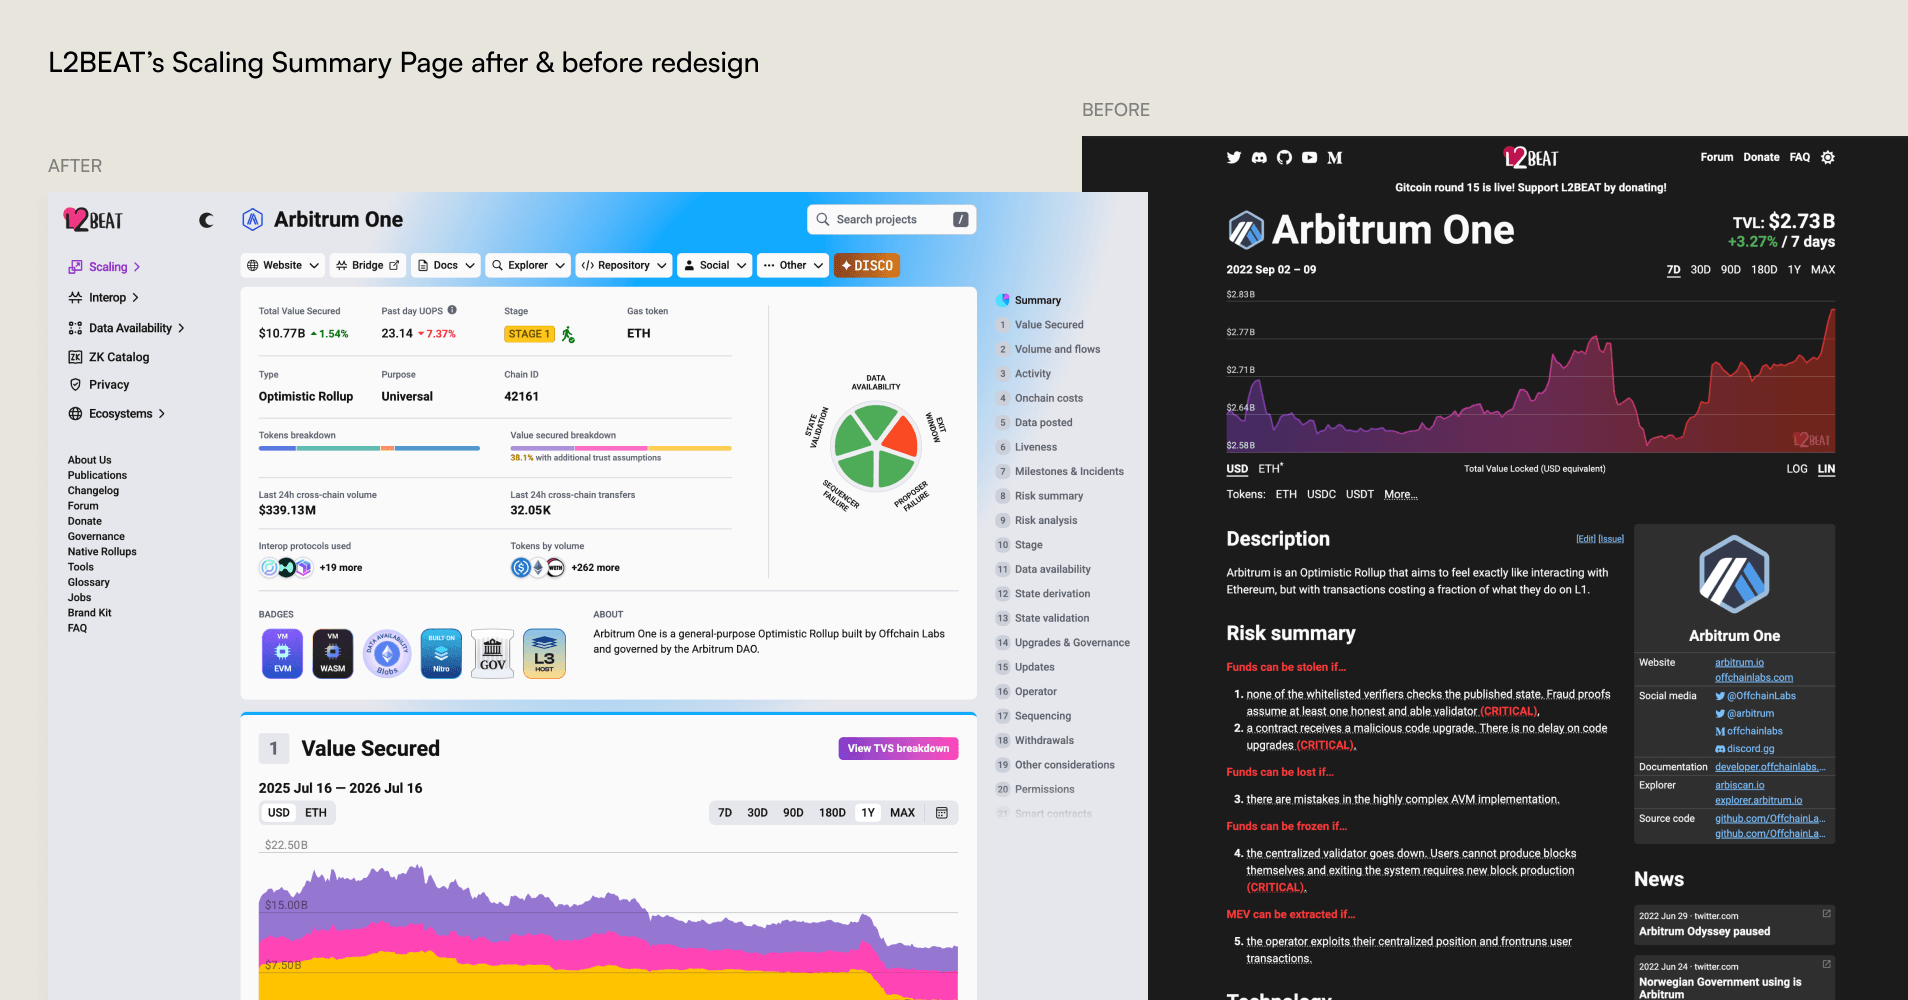Select the EVM badge
The width and height of the screenshot is (1908, 1000).
pos(283,654)
